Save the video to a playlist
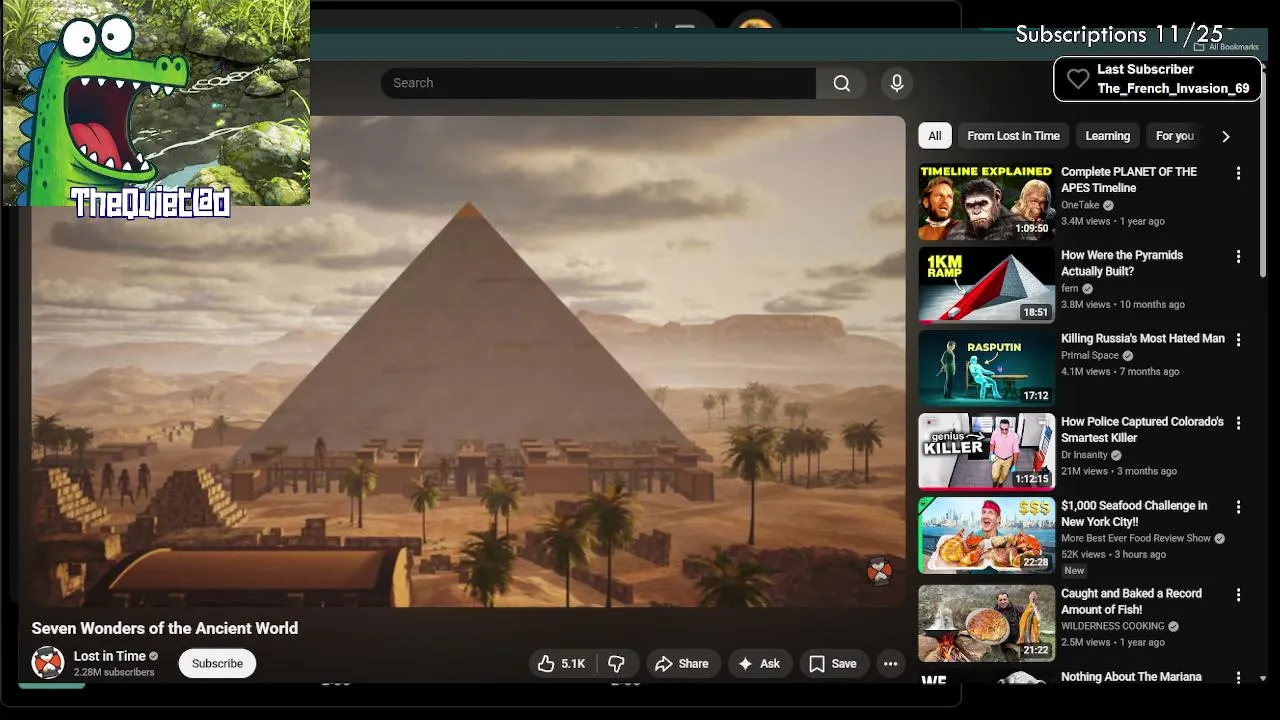This screenshot has height=720, width=1280. tap(833, 663)
